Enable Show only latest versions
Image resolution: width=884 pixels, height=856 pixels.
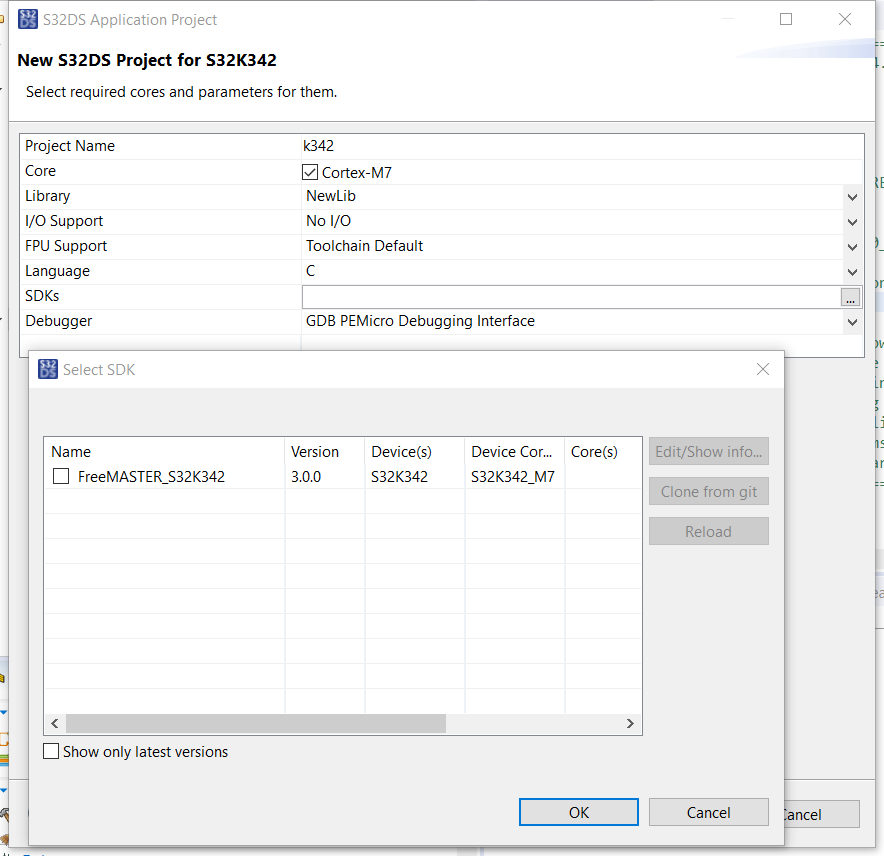[51, 751]
